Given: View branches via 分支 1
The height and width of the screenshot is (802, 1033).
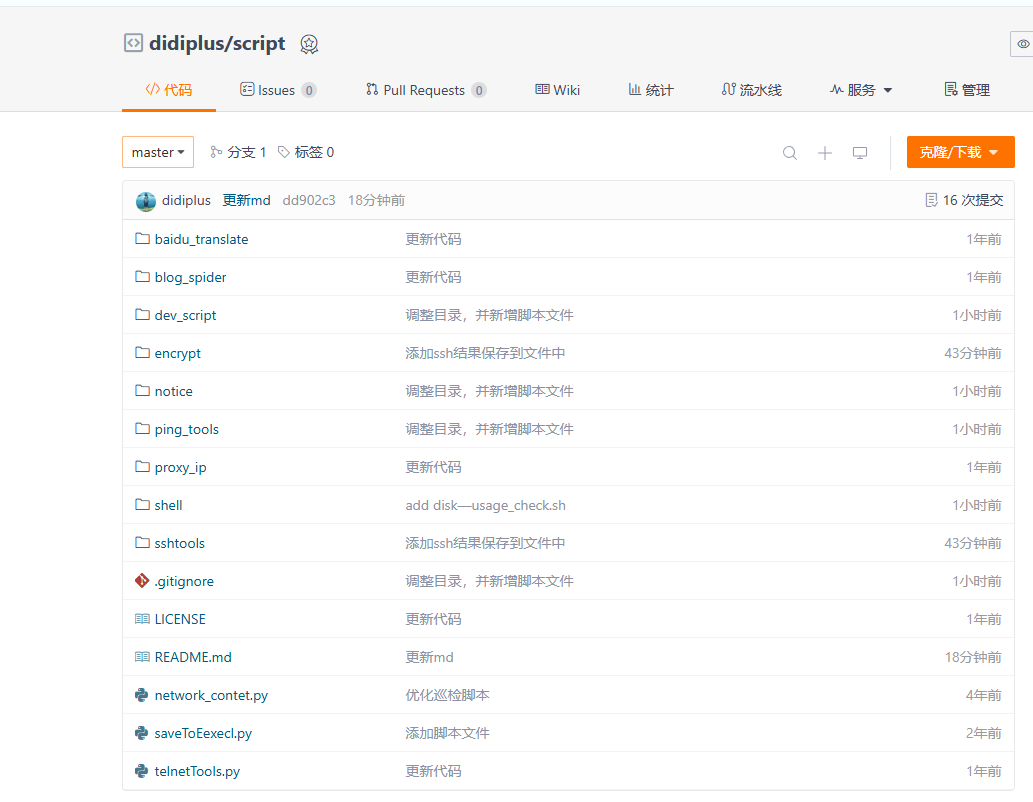Looking at the screenshot, I should 238,152.
